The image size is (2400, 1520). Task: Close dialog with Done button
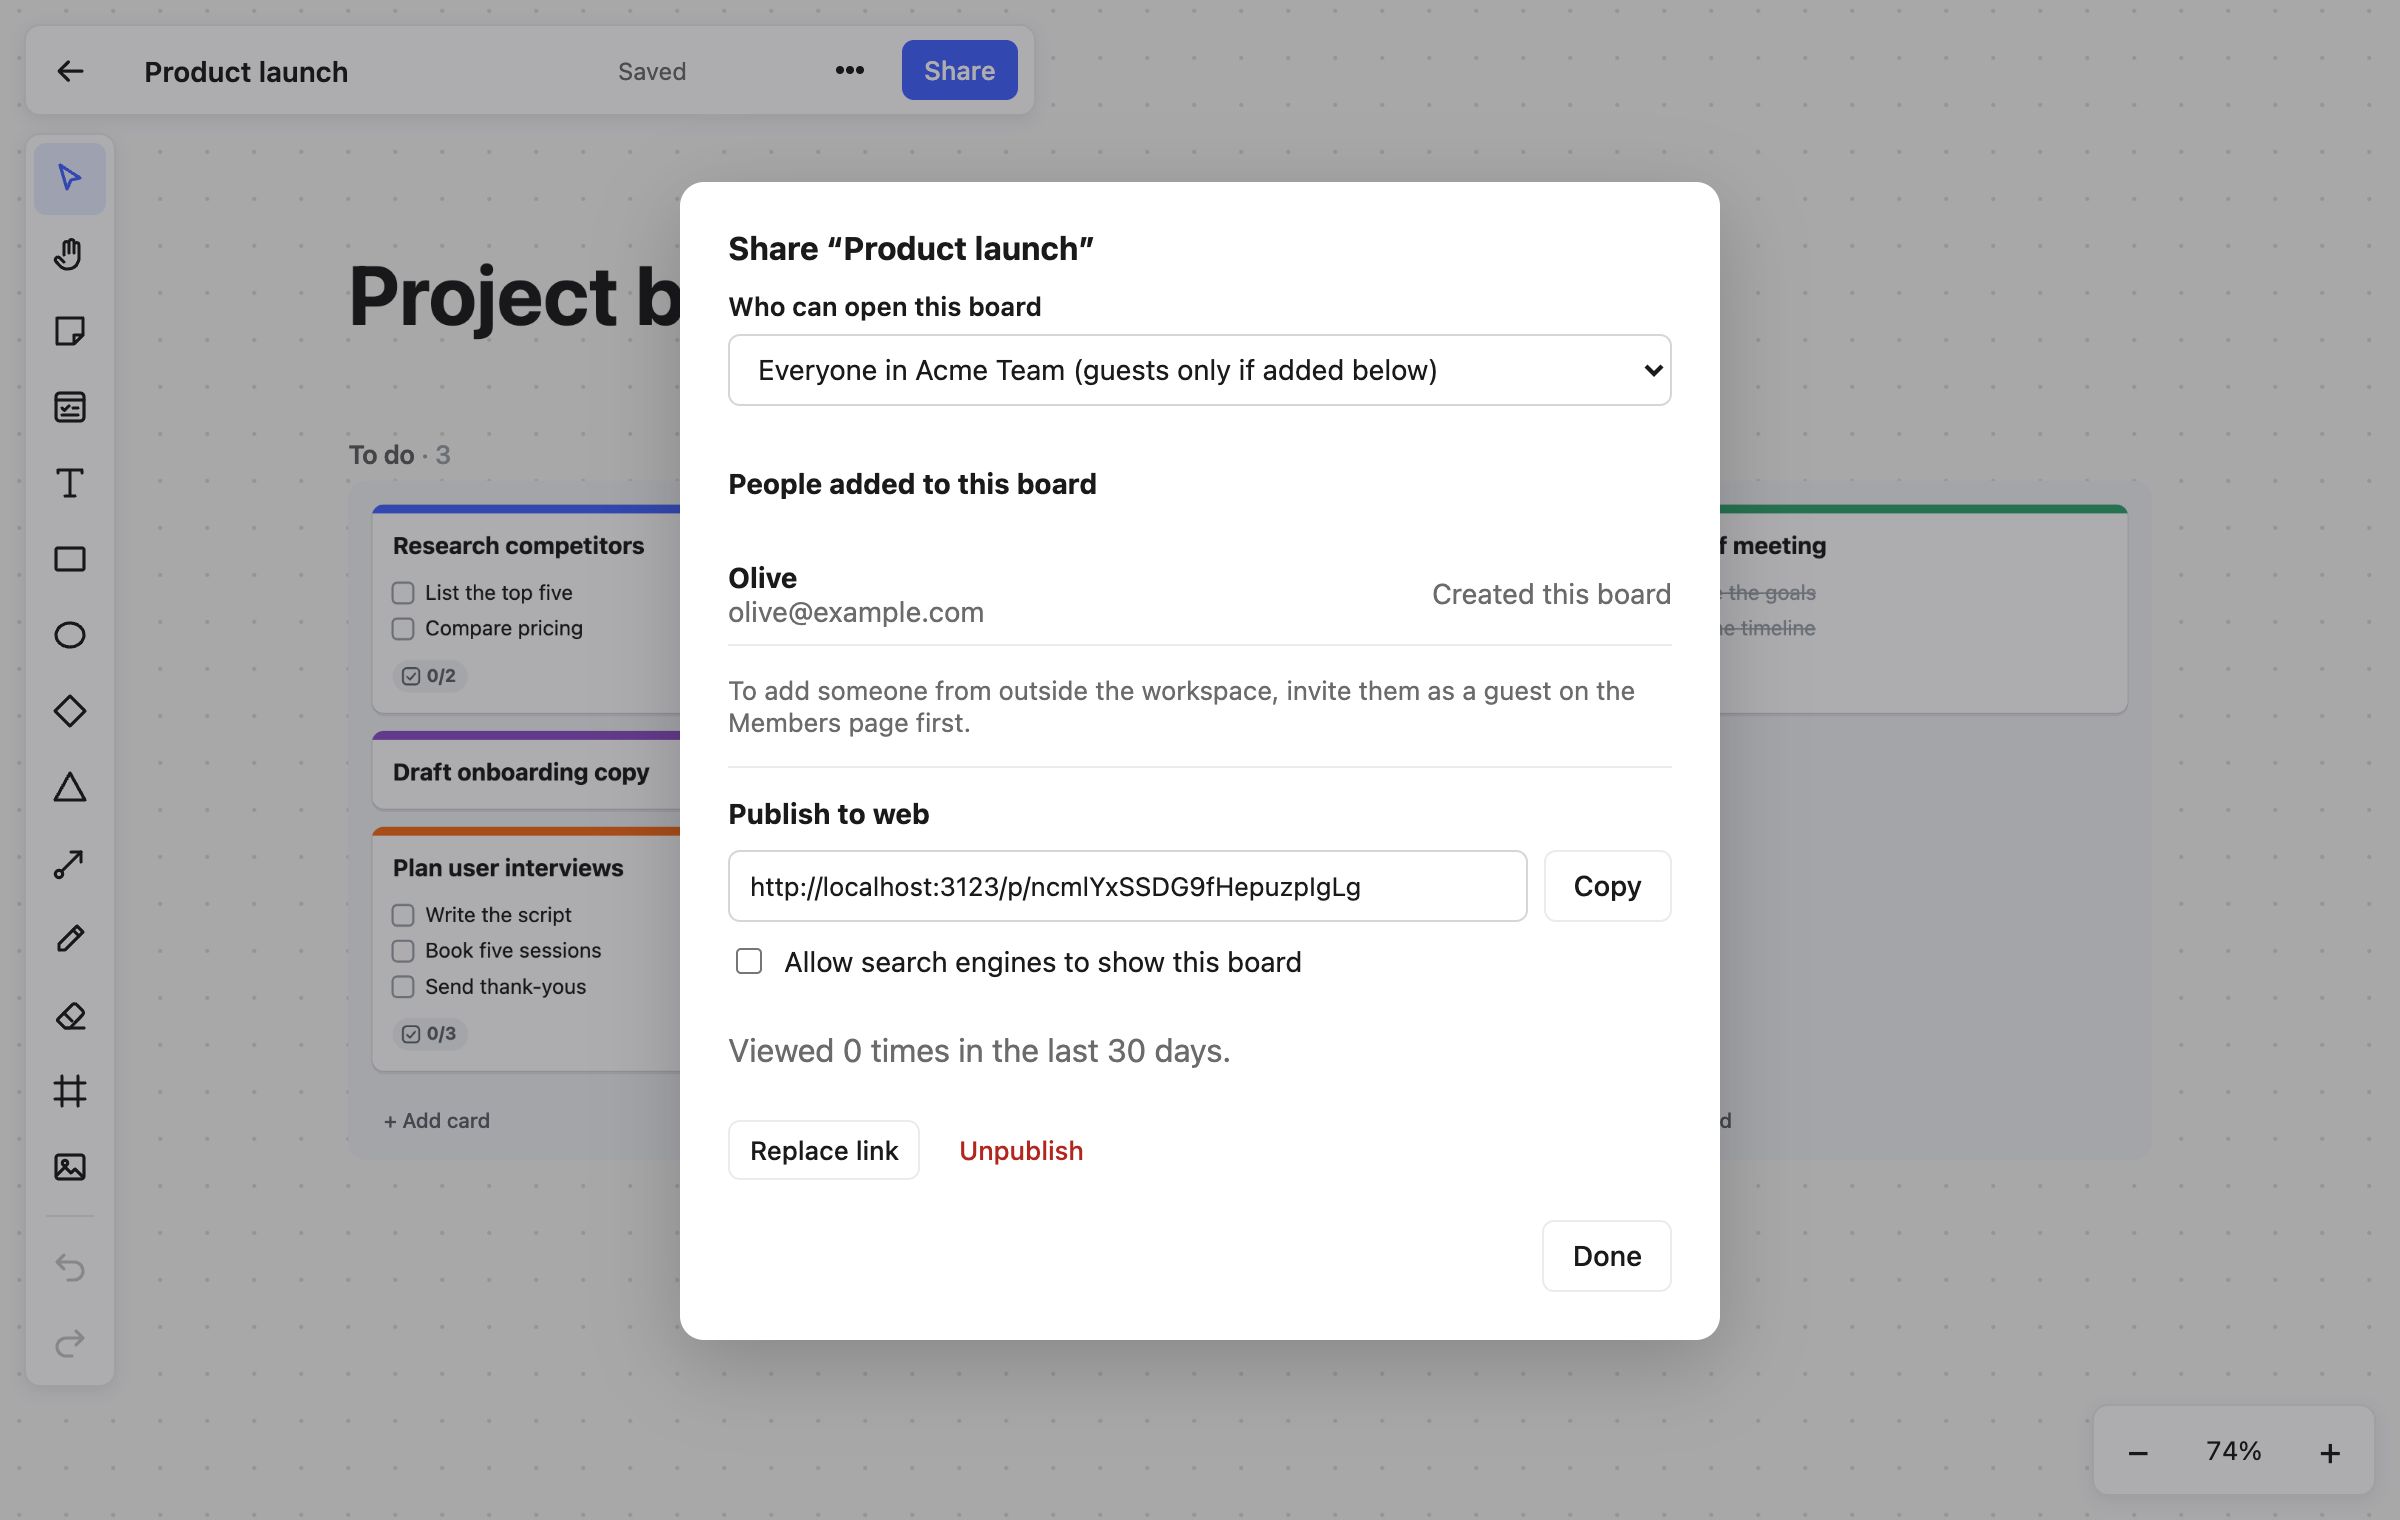click(x=1606, y=1256)
